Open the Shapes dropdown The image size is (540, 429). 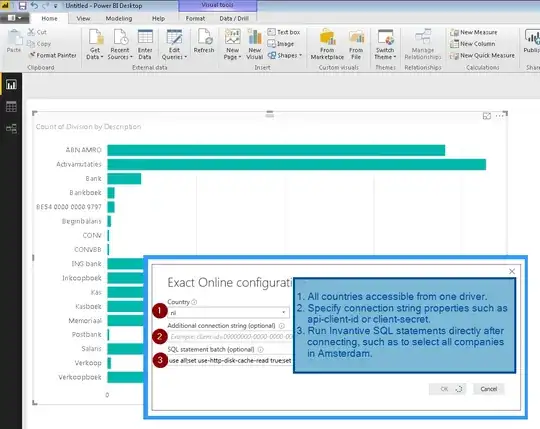pyautogui.click(x=285, y=55)
